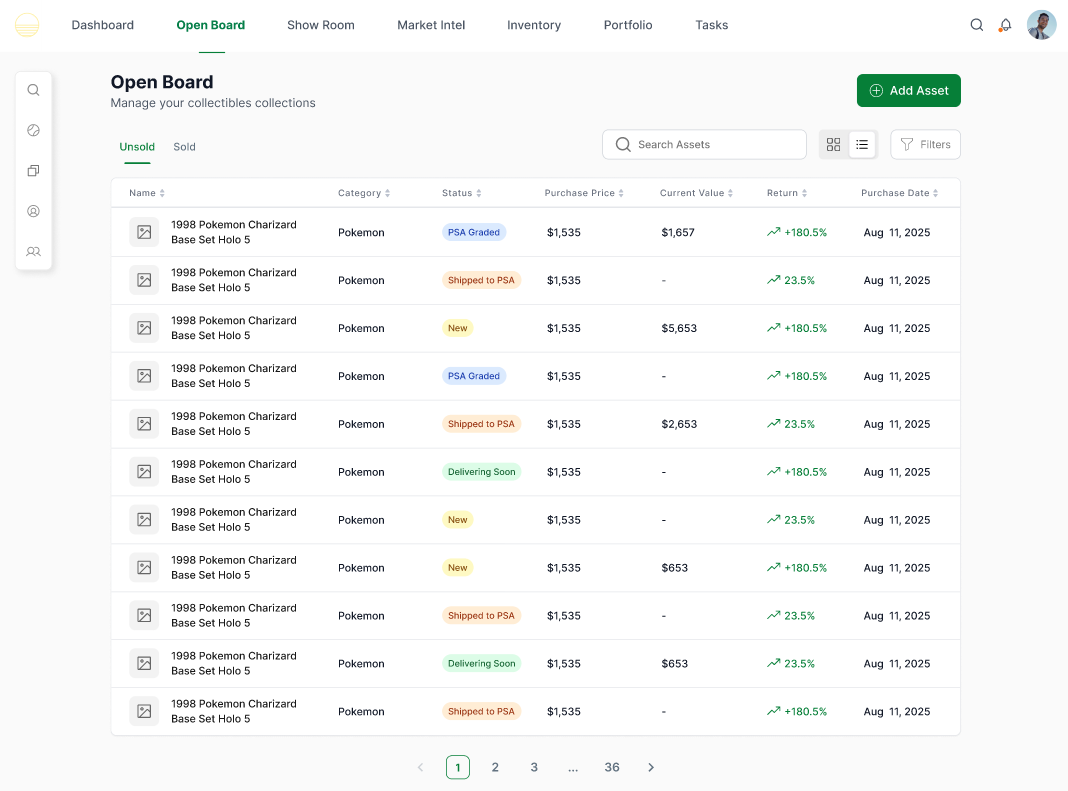Switch to grid view
This screenshot has height=791, width=1068.
(x=834, y=144)
